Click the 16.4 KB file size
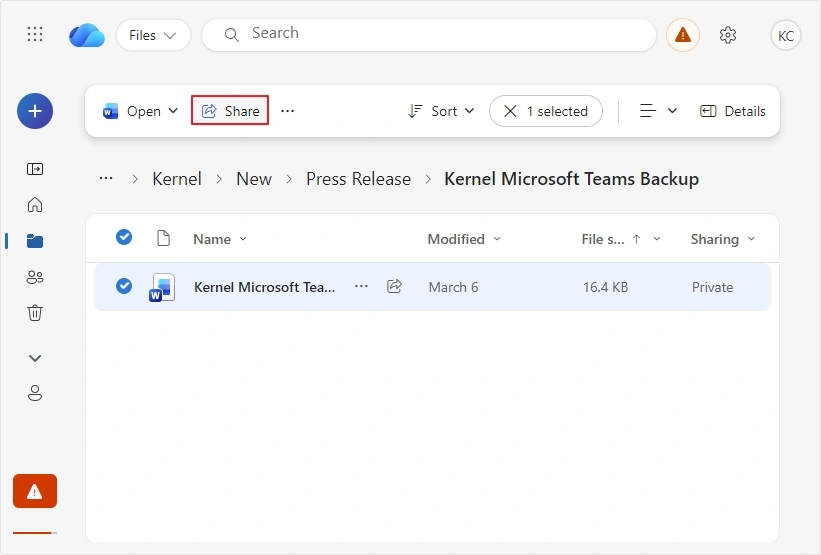The height and width of the screenshot is (555, 821). click(605, 287)
